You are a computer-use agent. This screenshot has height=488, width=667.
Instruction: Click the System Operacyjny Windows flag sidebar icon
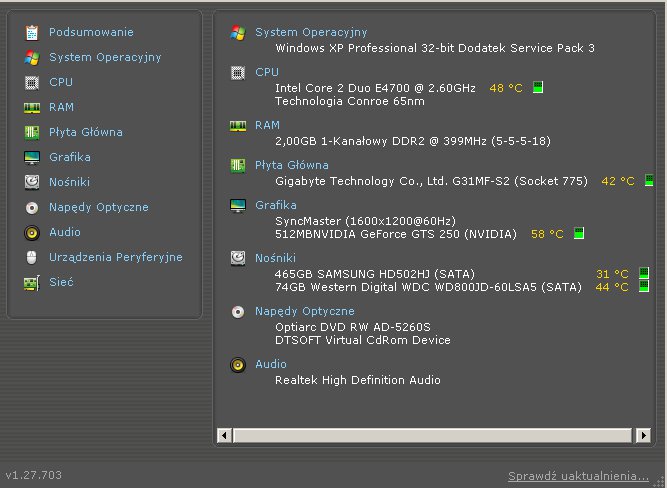point(32,57)
